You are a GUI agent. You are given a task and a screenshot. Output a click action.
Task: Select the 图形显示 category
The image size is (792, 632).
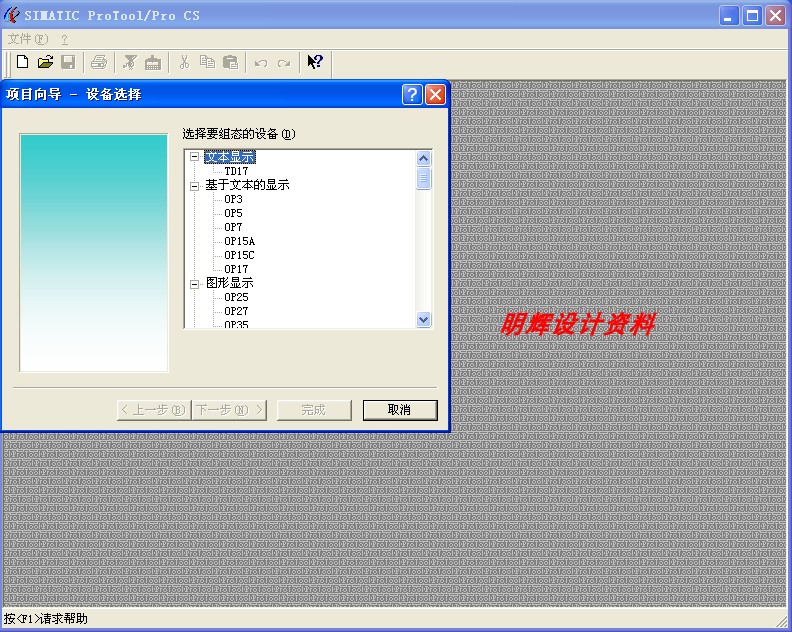[x=229, y=283]
